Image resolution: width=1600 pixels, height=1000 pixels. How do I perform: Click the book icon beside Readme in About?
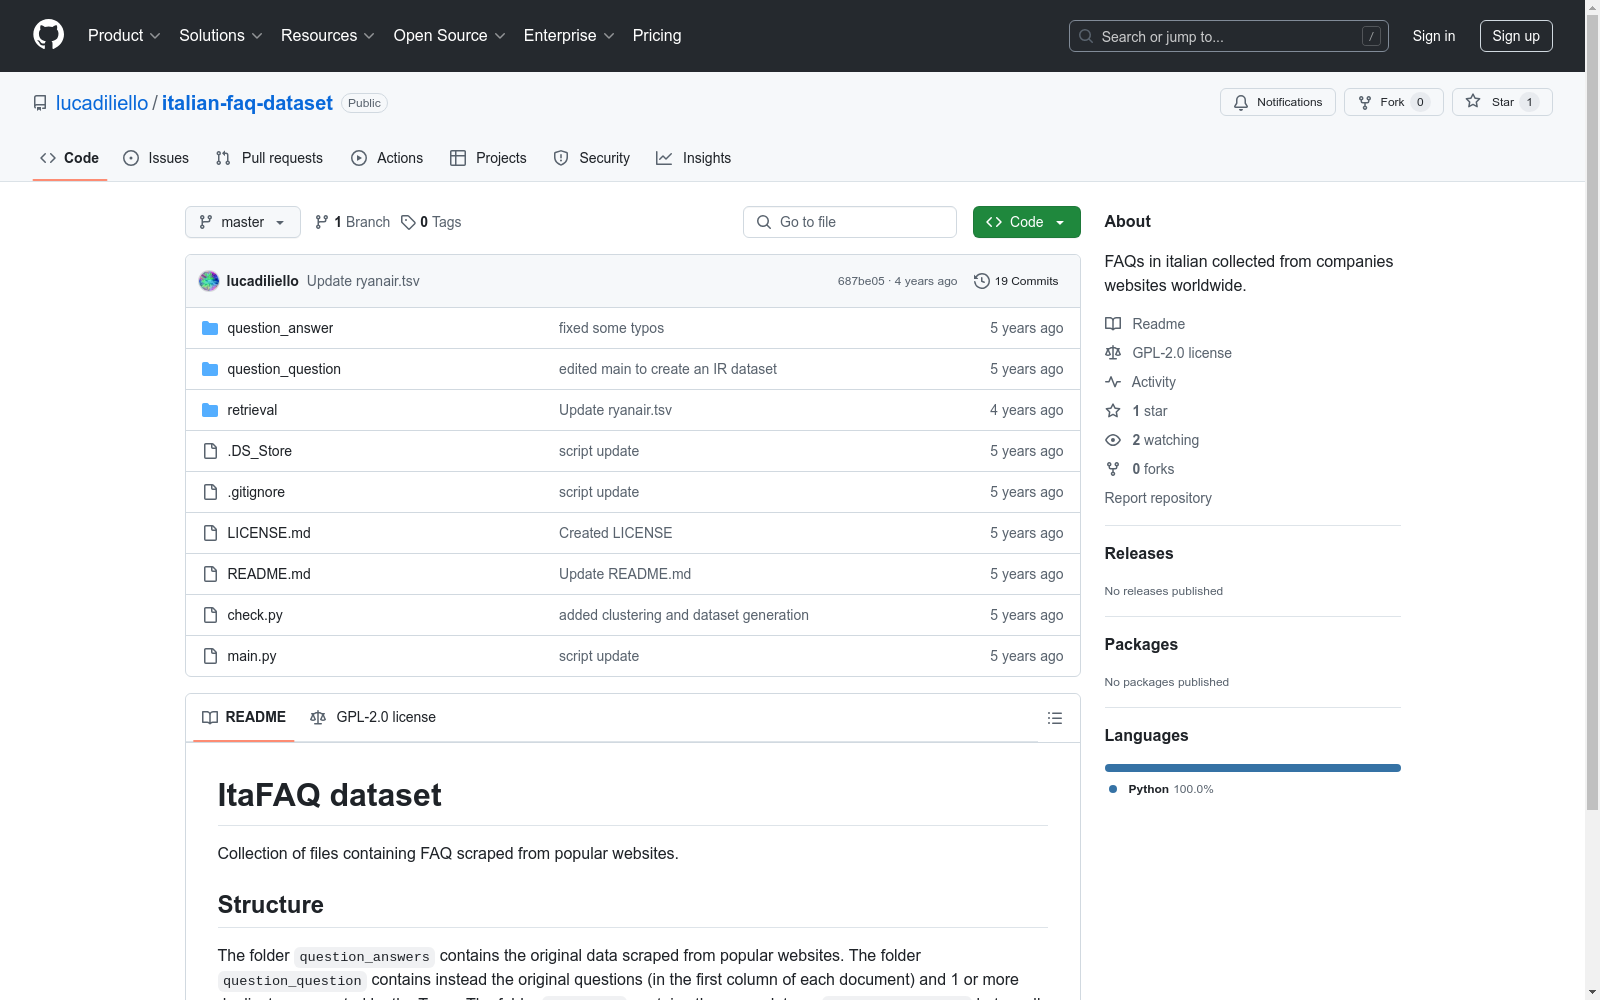[1113, 324]
